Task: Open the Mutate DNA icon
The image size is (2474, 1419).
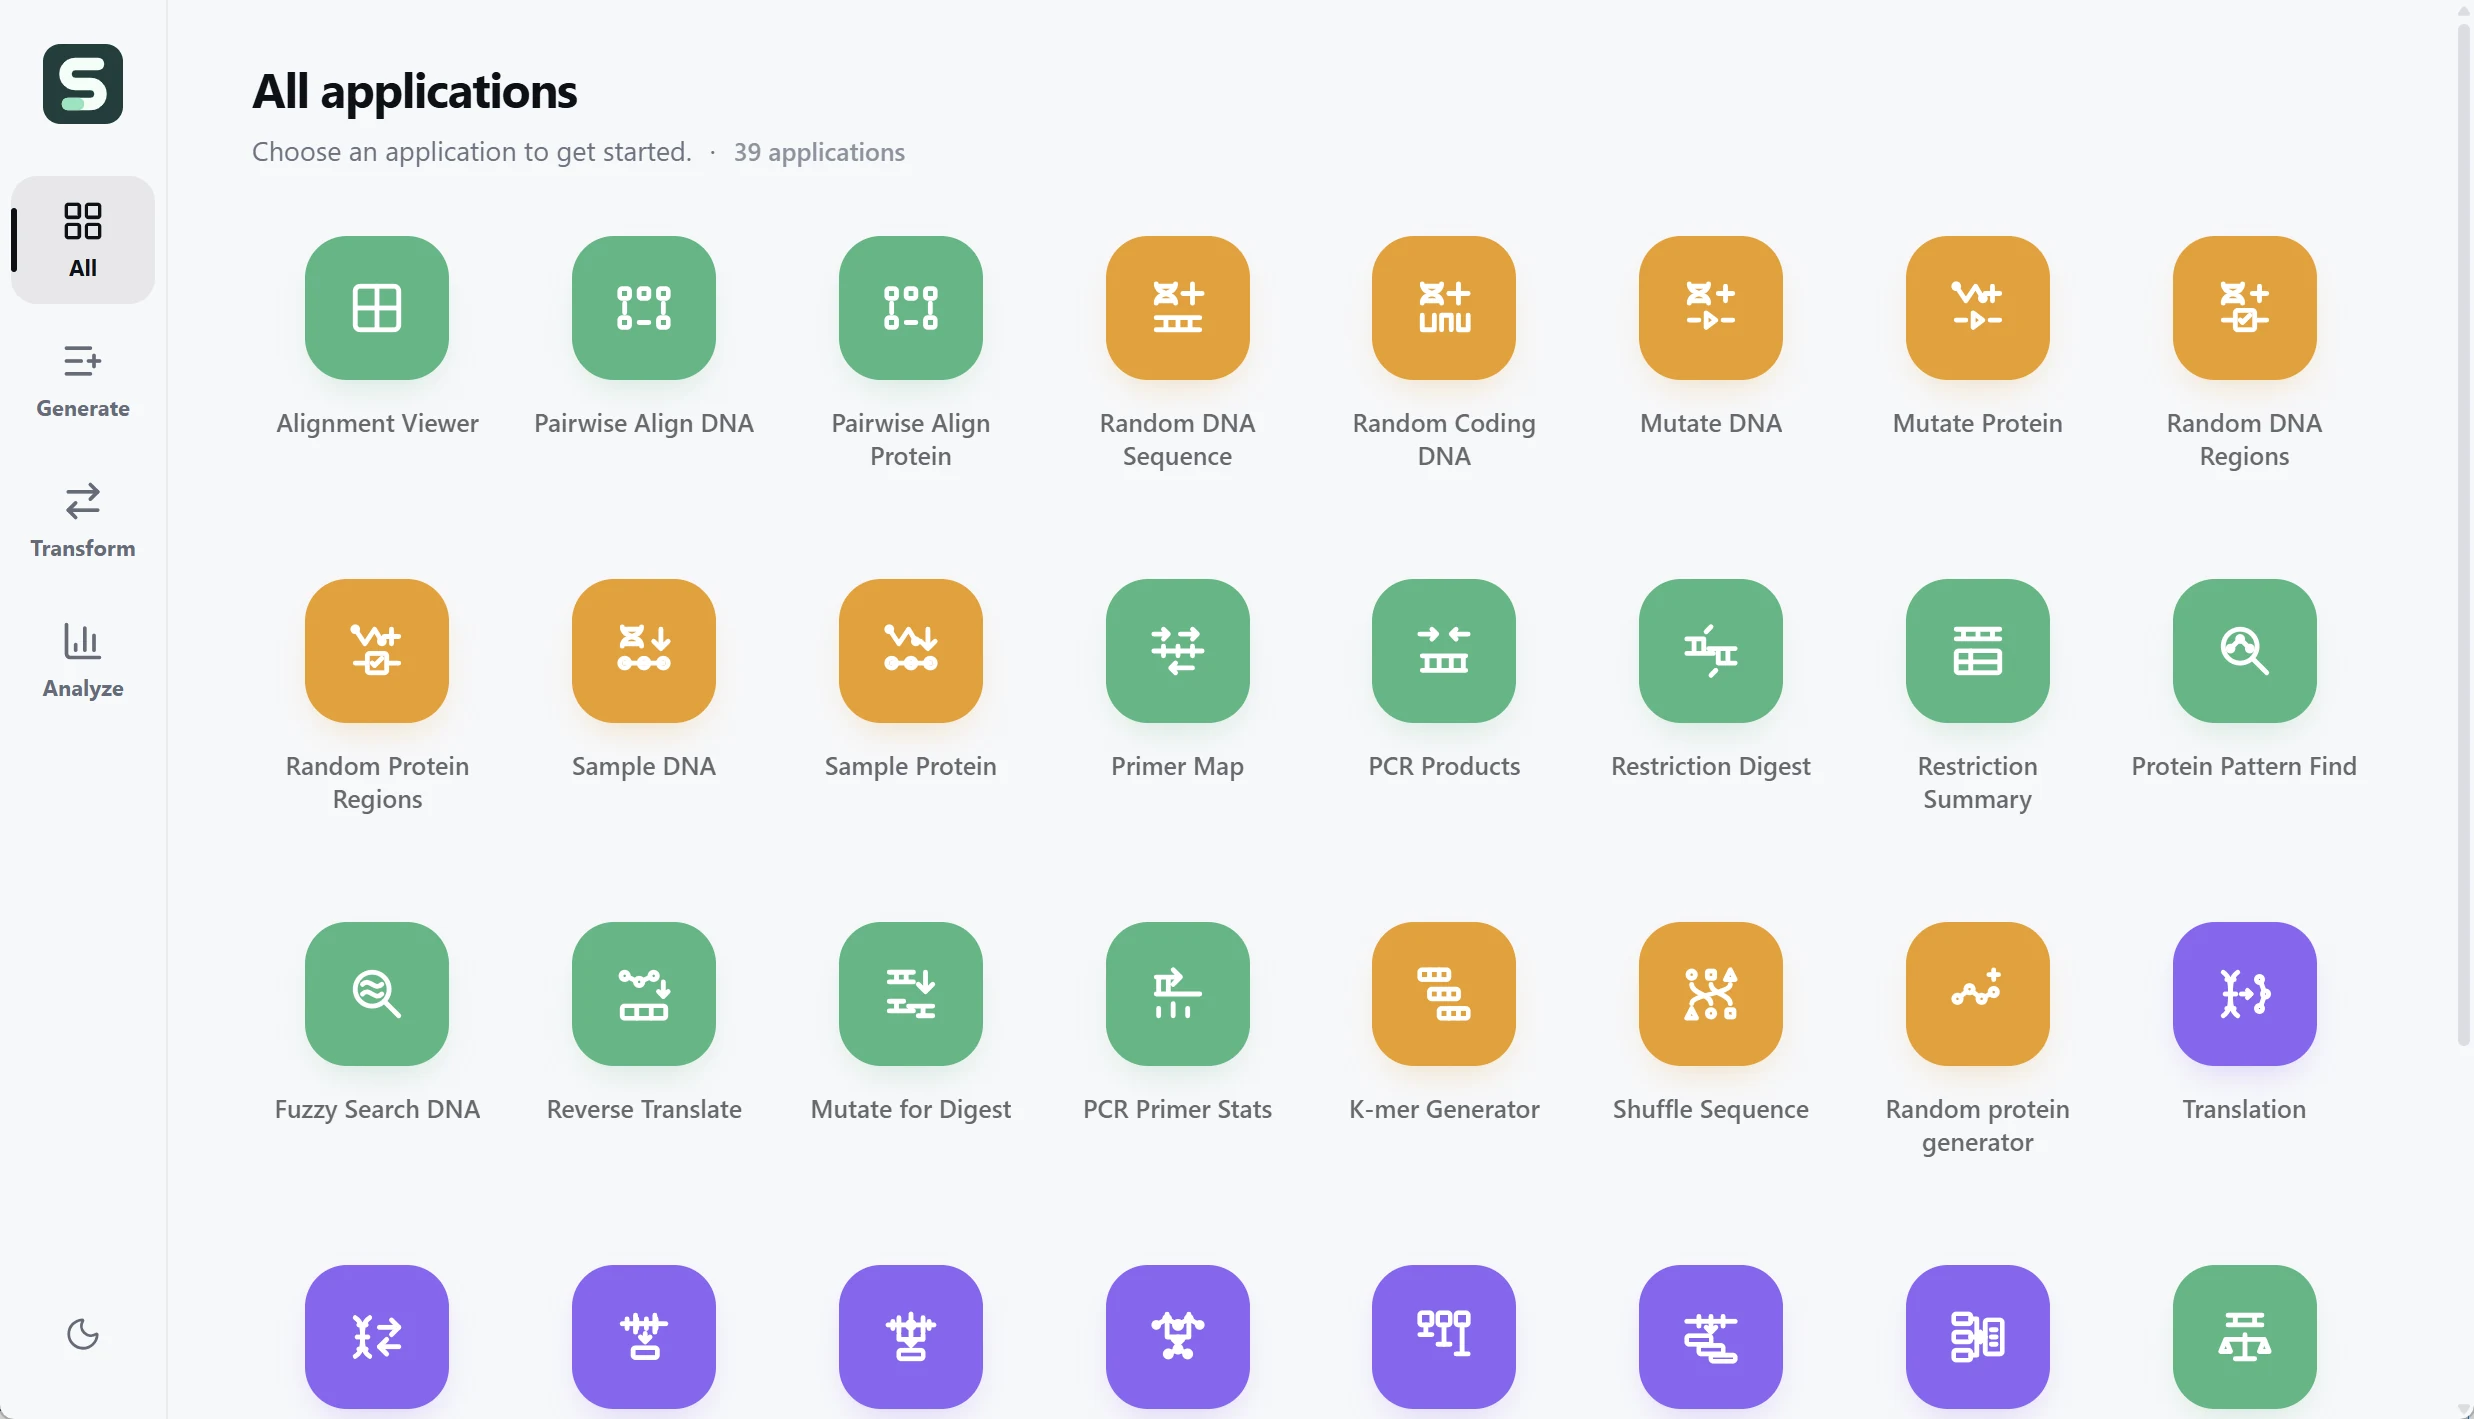Action: coord(1711,308)
